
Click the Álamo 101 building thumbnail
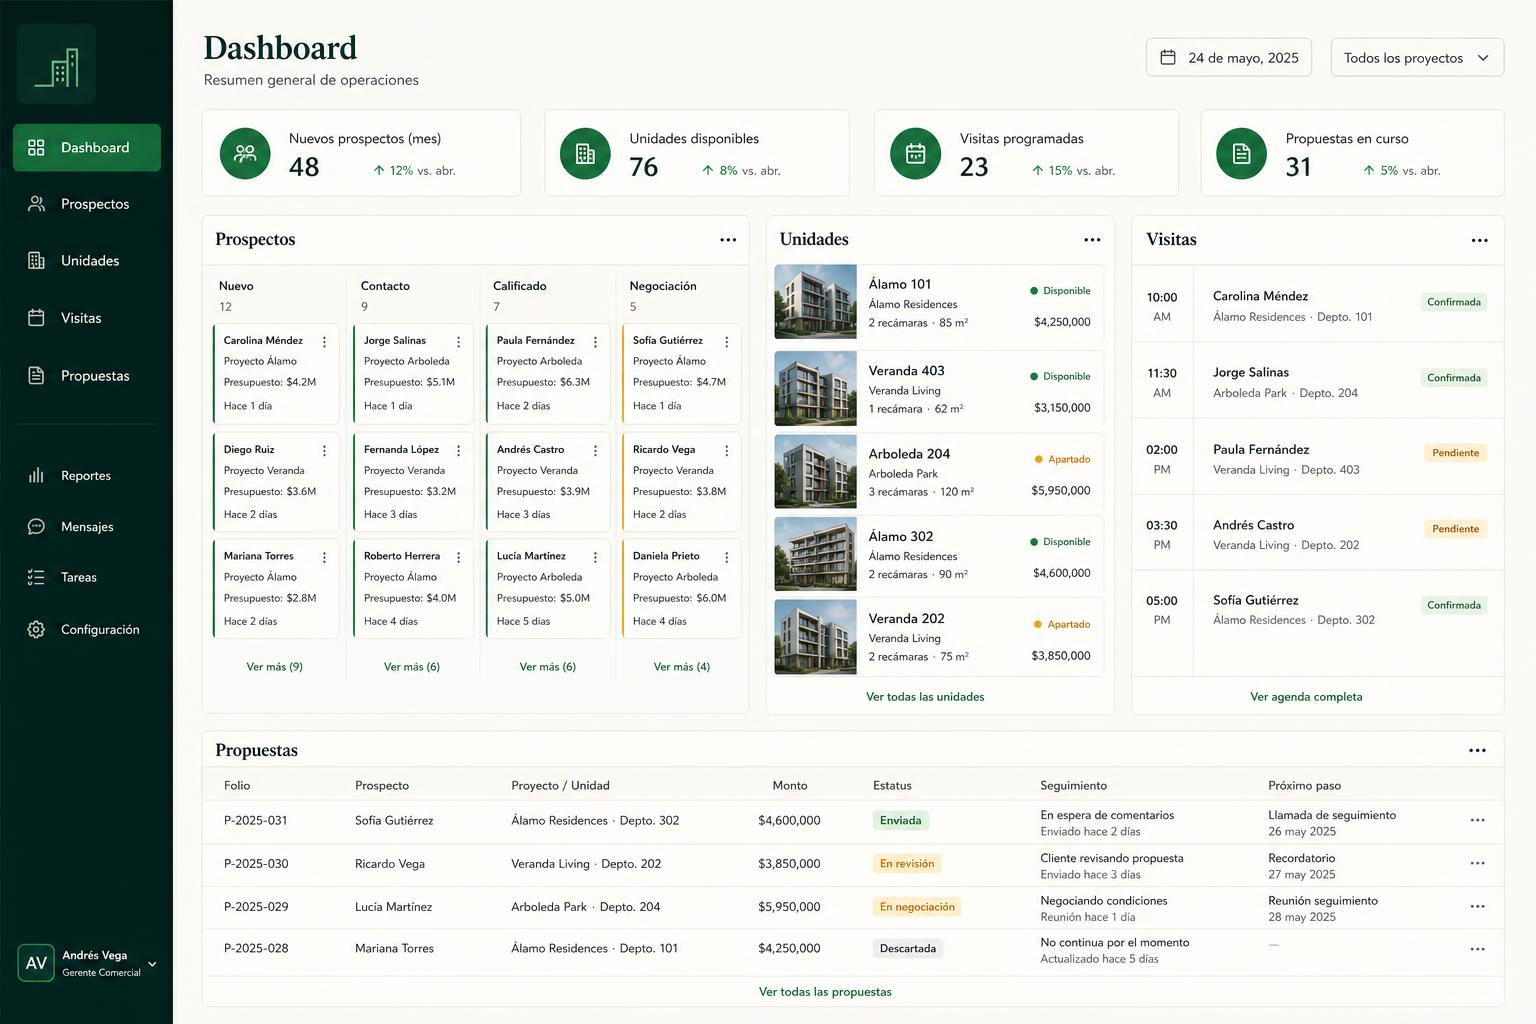(x=816, y=302)
